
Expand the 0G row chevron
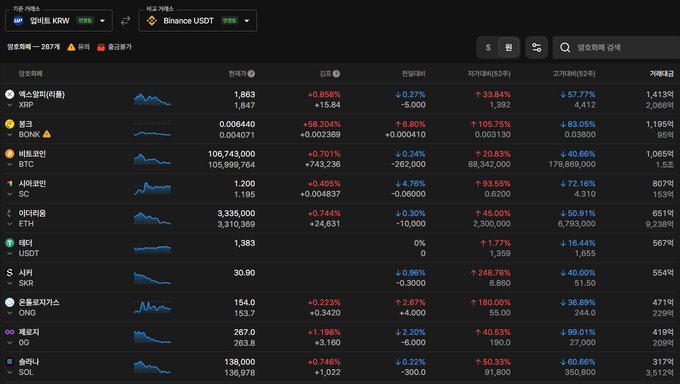tap(10, 343)
